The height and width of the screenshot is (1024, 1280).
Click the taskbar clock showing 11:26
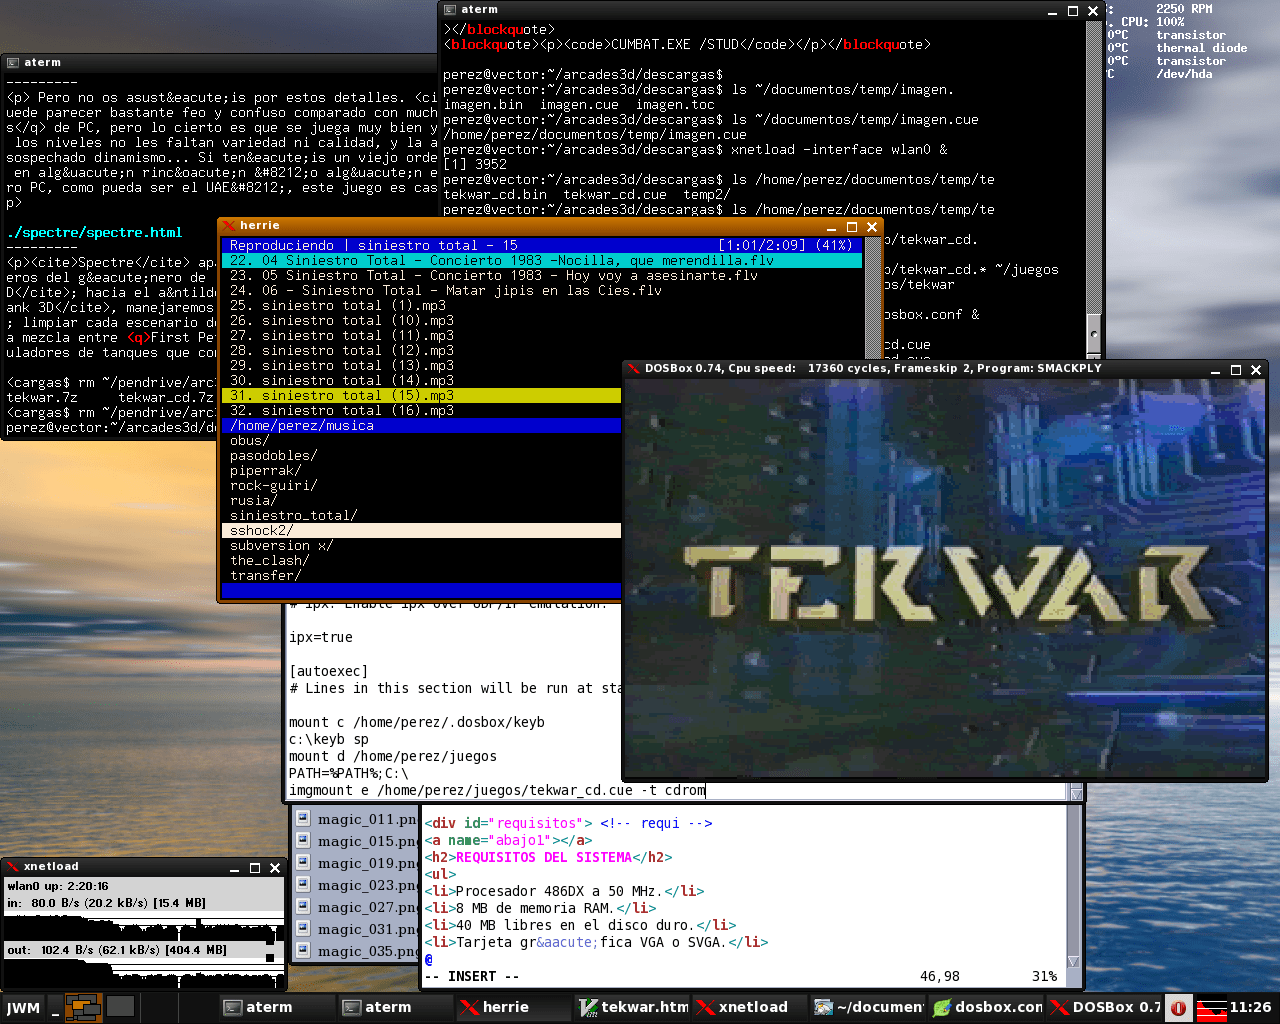coord(1251,1007)
